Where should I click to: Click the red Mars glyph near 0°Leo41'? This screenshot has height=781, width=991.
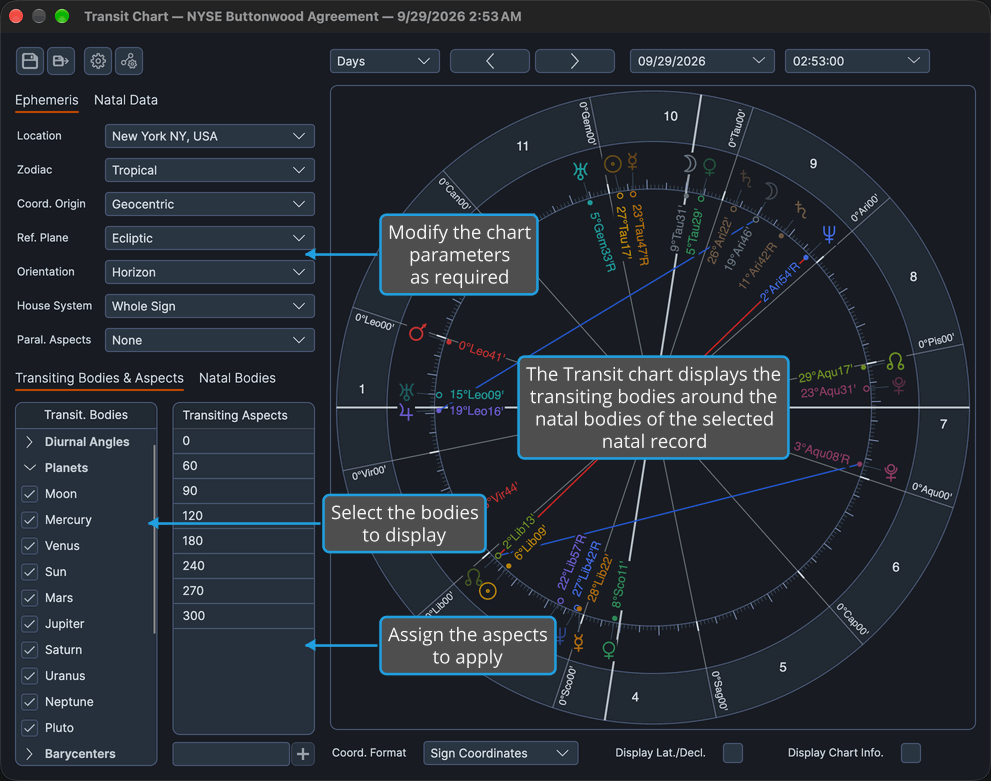(x=417, y=332)
